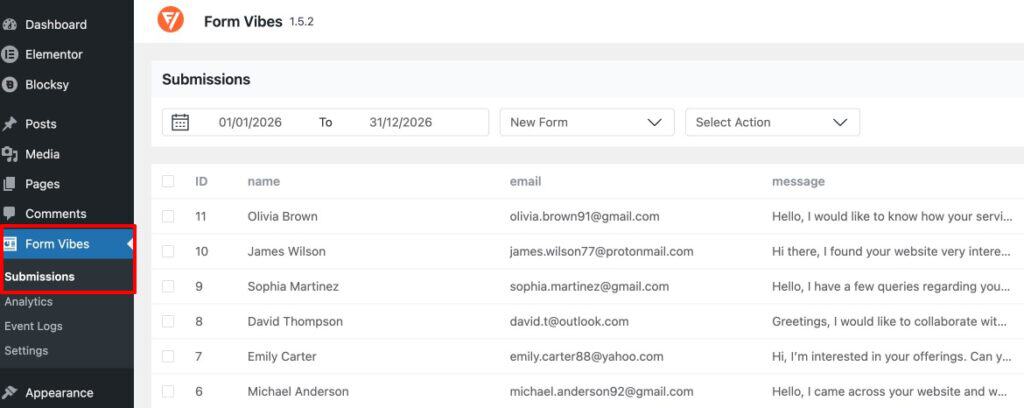The image size is (1024, 408).
Task: Click the name David Thompson
Action: coord(295,321)
